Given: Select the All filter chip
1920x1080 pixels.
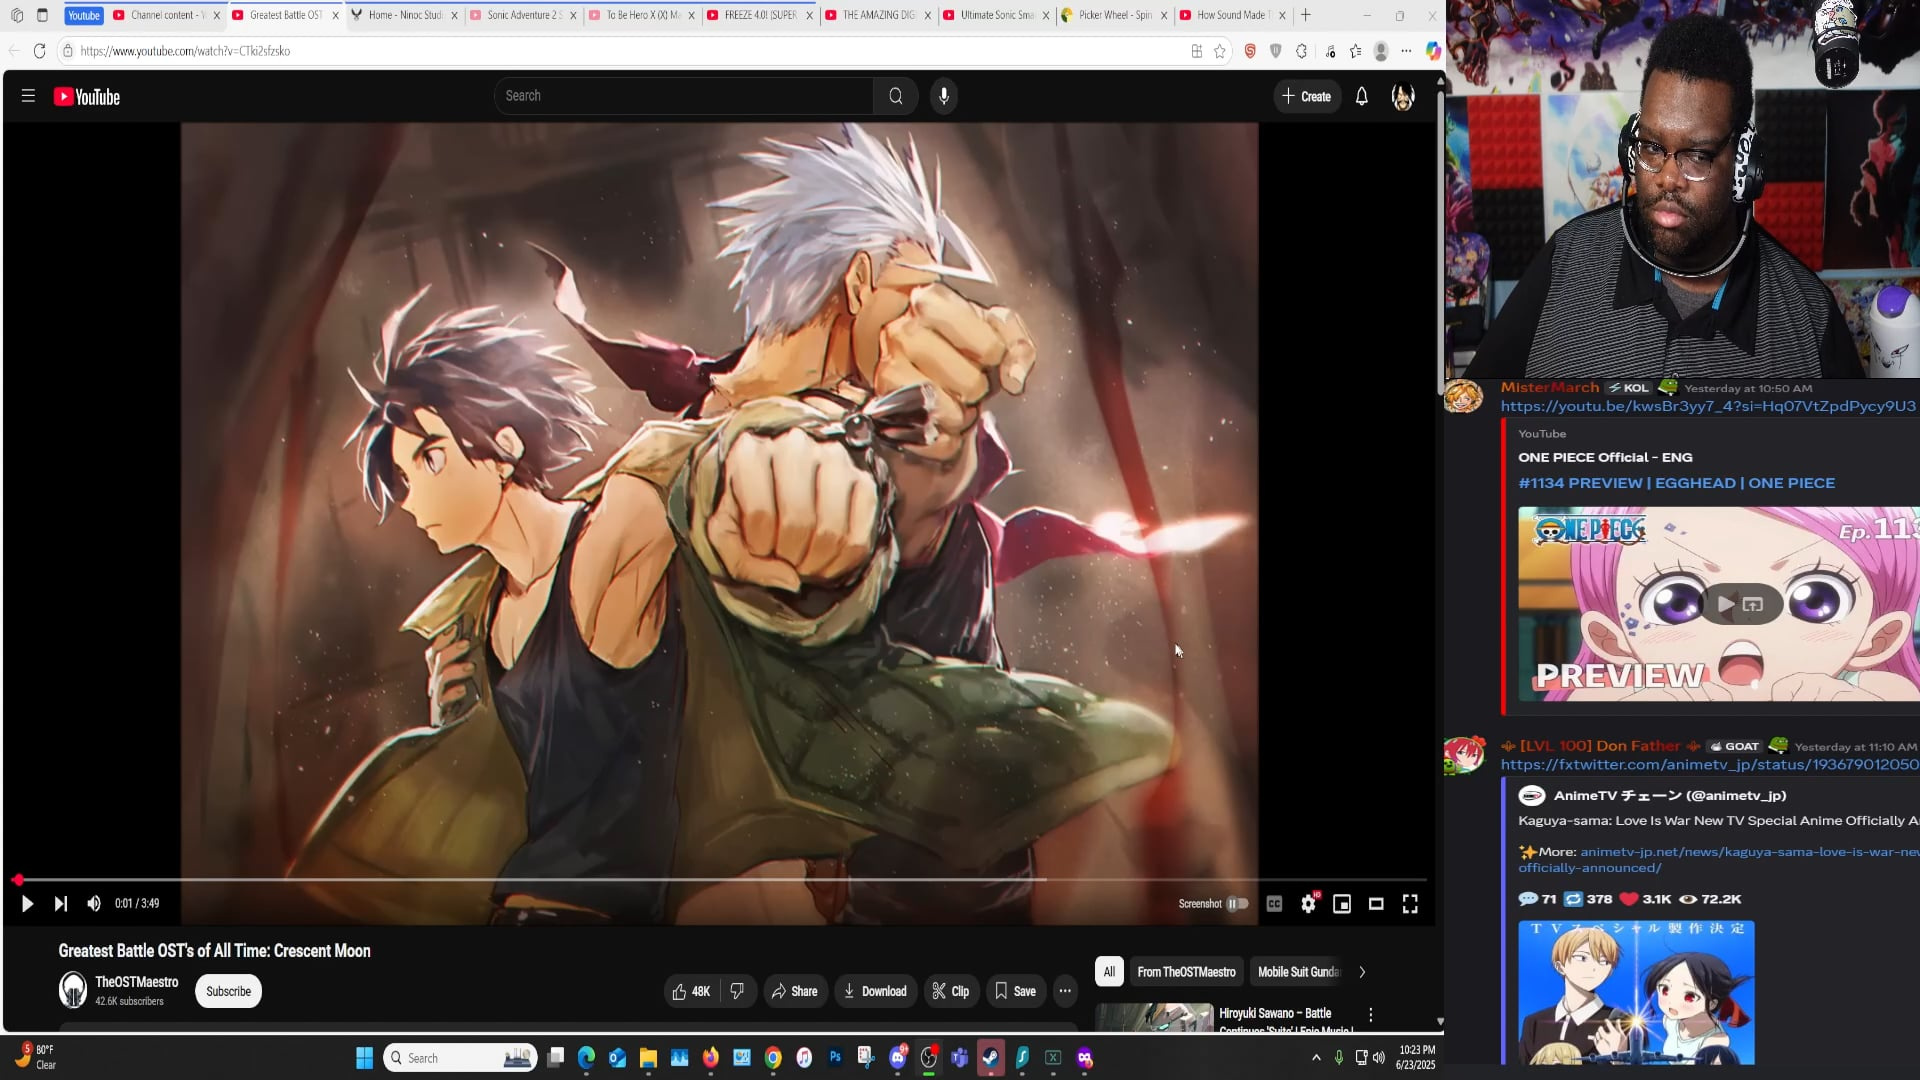Looking at the screenshot, I should (x=1109, y=972).
